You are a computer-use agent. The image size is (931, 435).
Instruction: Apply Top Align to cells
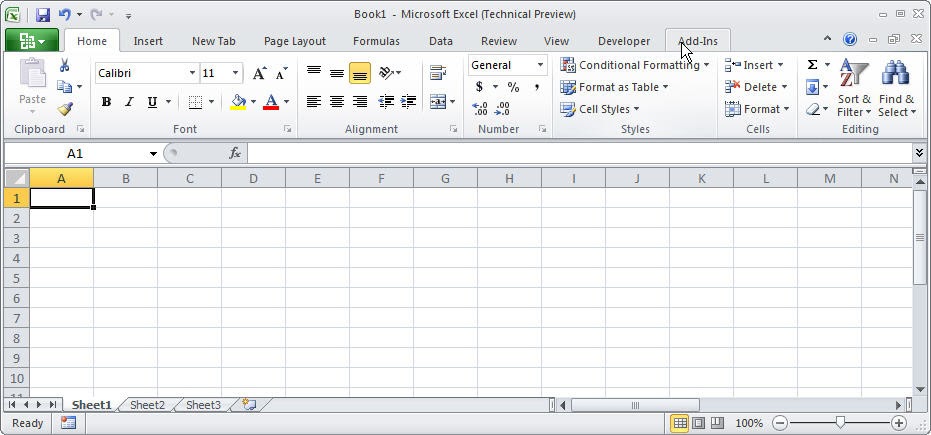[x=314, y=74]
